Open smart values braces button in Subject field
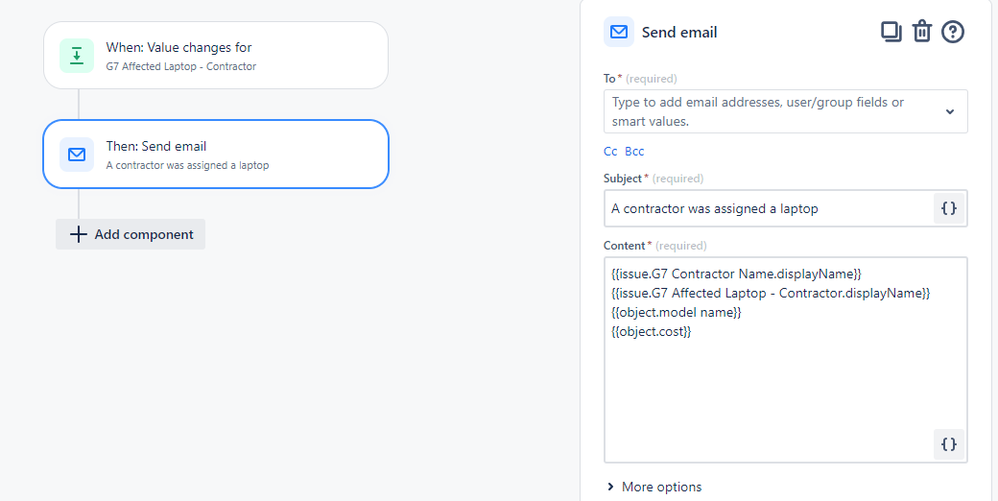 [x=949, y=208]
